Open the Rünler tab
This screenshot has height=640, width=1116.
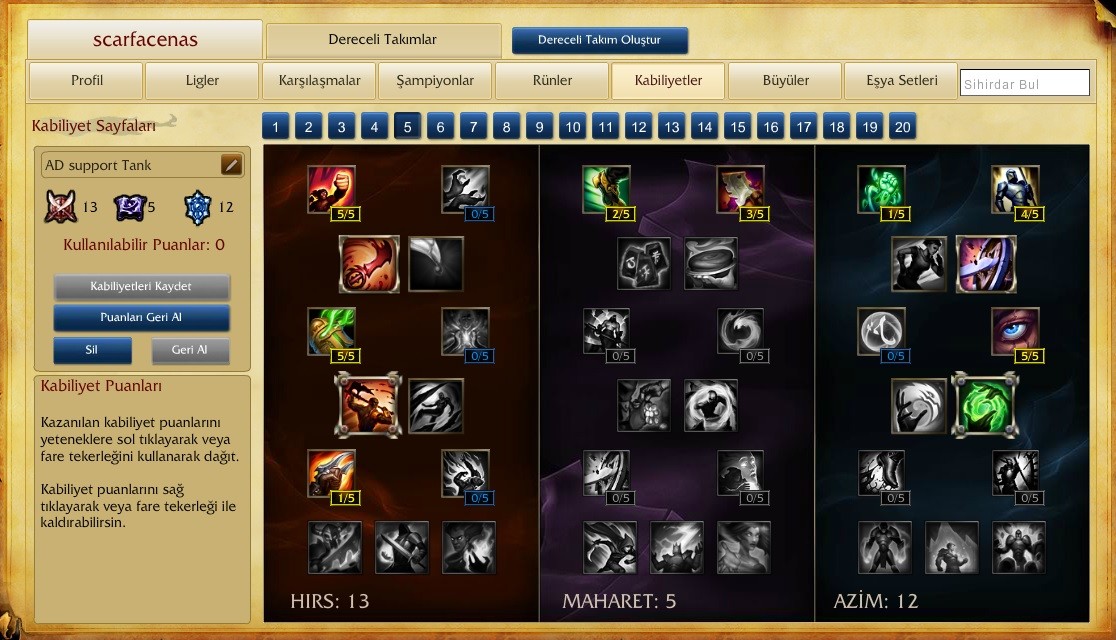[552, 80]
